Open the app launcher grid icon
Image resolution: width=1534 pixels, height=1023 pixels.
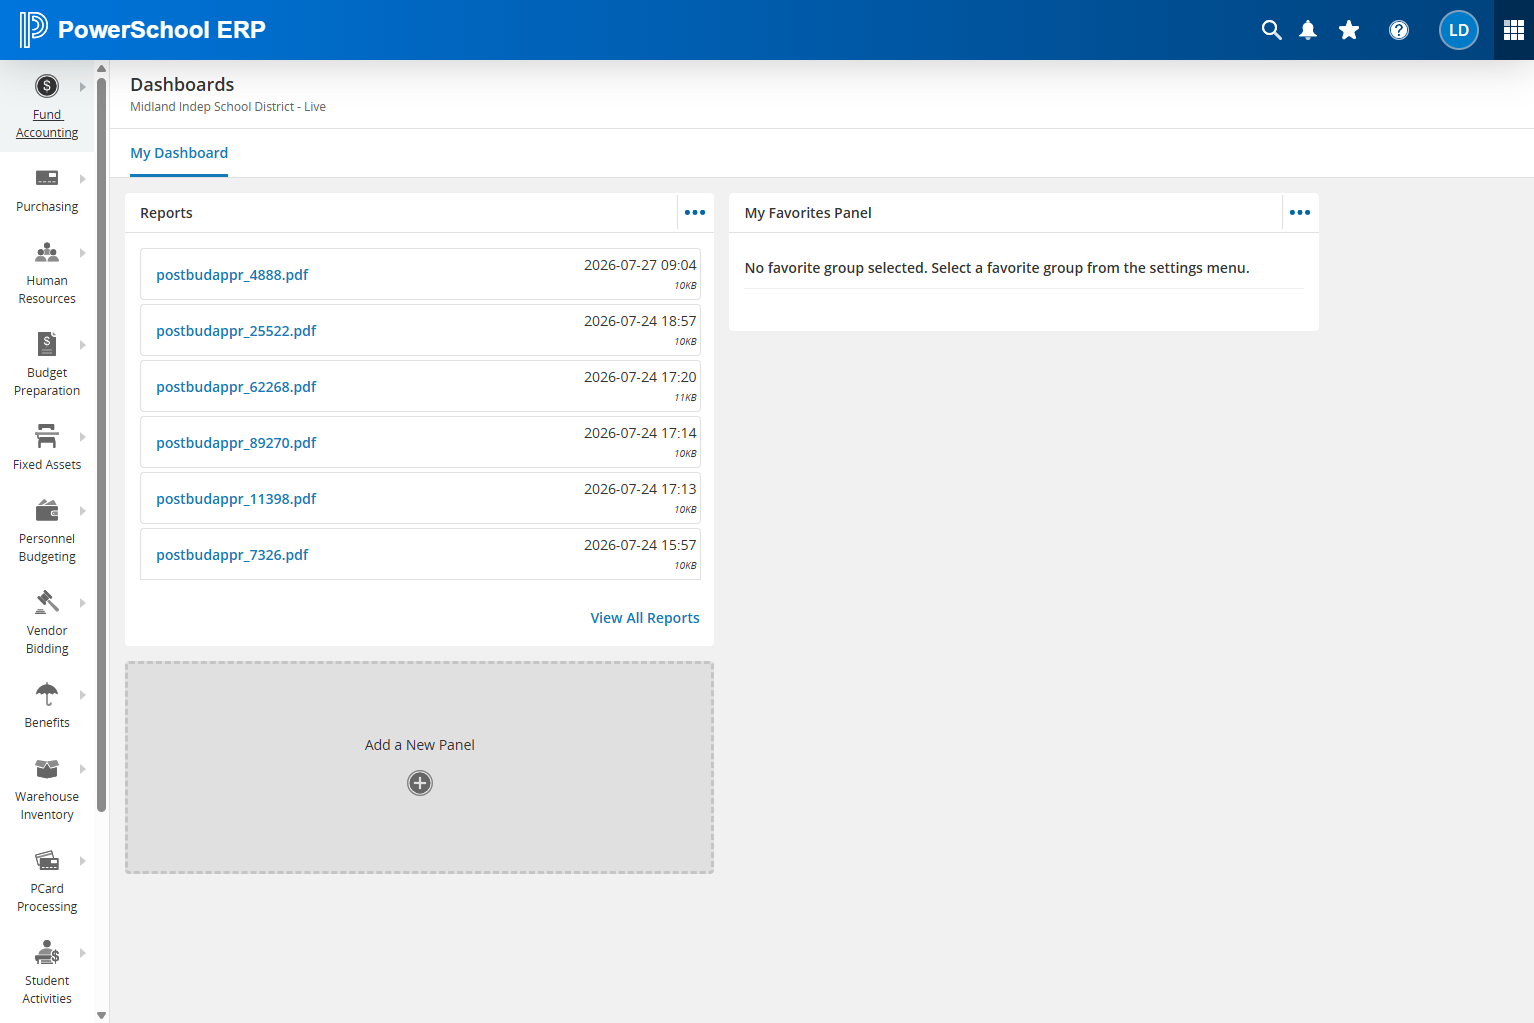pyautogui.click(x=1514, y=30)
